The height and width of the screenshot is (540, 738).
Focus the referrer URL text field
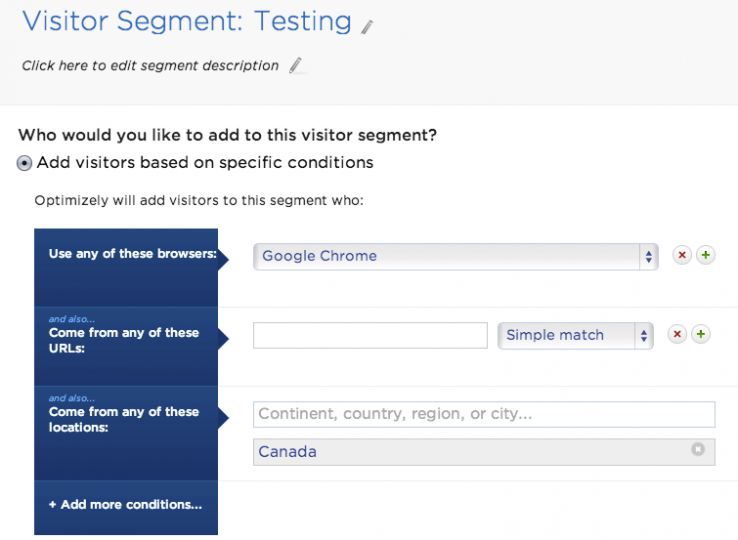coord(370,335)
